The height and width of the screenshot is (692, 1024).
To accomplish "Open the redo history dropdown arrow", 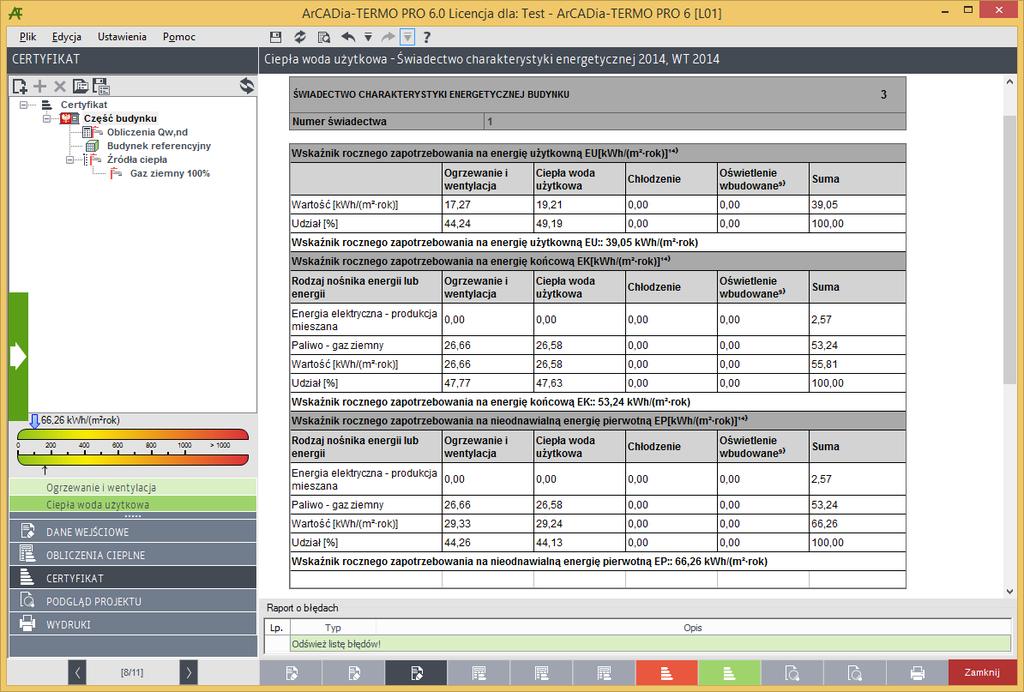I will tap(407, 37).
